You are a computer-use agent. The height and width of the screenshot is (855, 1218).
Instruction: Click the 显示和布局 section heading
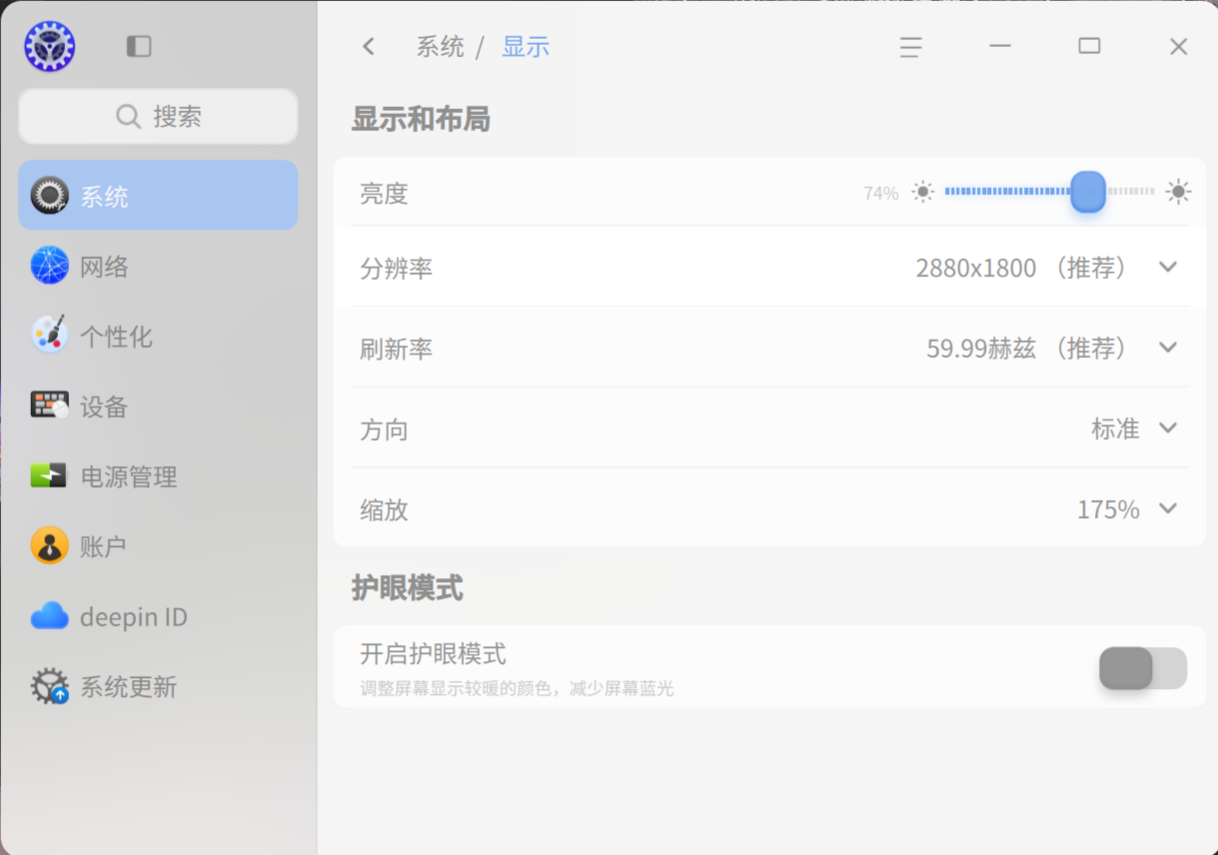(x=421, y=119)
